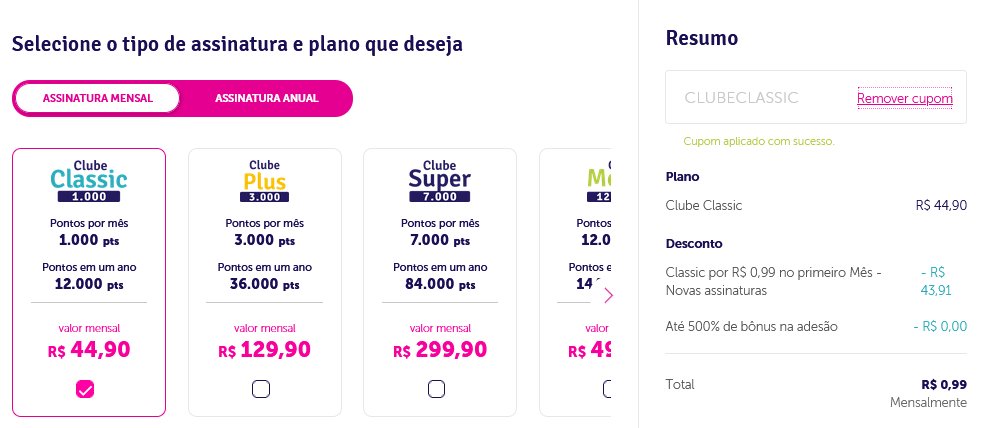Image resolution: width=988 pixels, height=428 pixels.
Task: Click the Clube Super plan card
Action: click(440, 282)
